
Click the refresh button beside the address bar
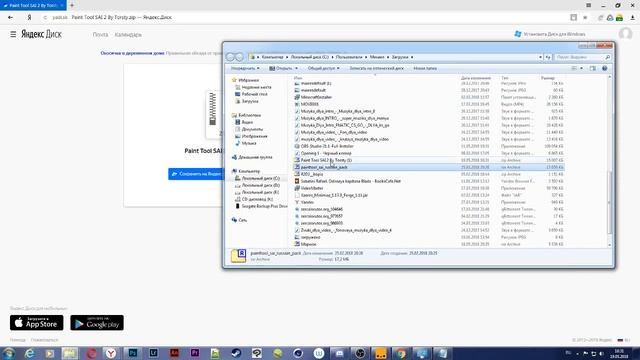(x=548, y=57)
